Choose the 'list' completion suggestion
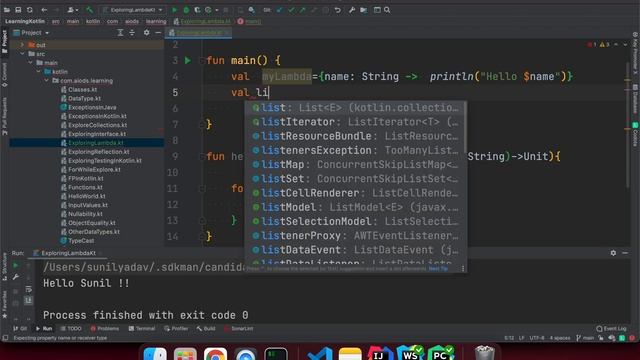The width and height of the screenshot is (640, 360). pos(356,108)
